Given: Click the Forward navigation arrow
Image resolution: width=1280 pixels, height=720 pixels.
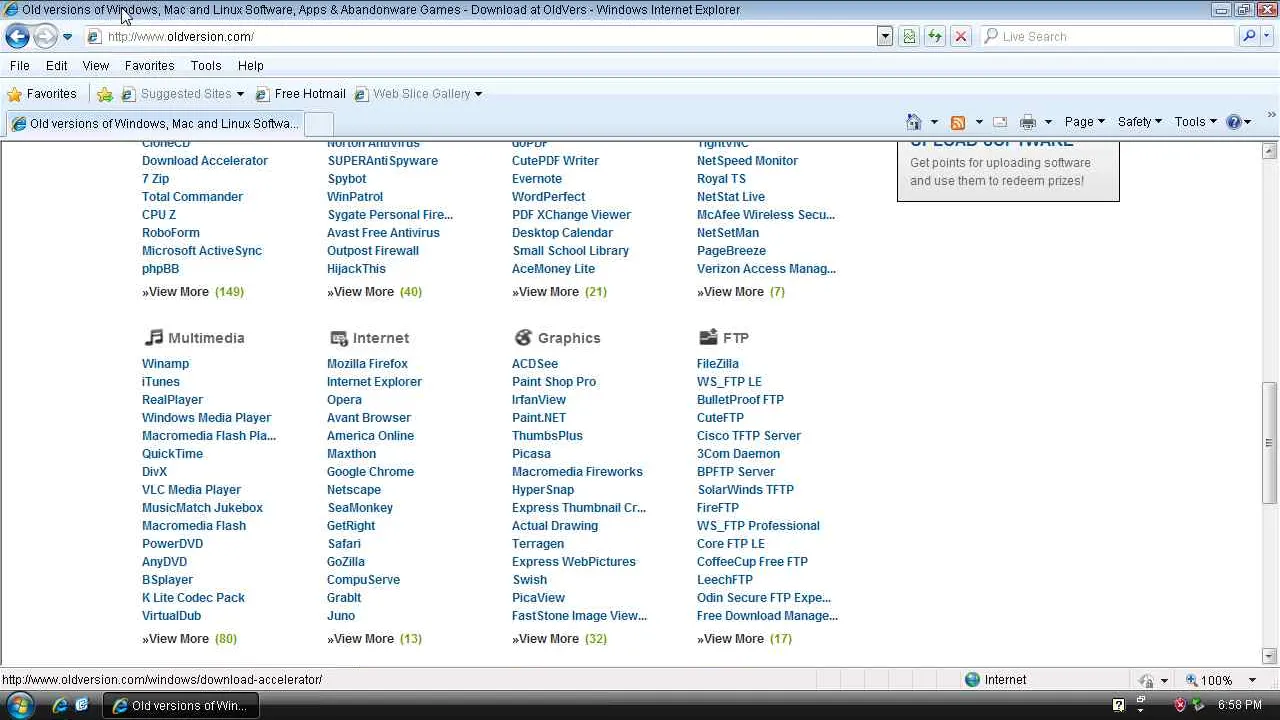Looking at the screenshot, I should pyautogui.click(x=45, y=37).
